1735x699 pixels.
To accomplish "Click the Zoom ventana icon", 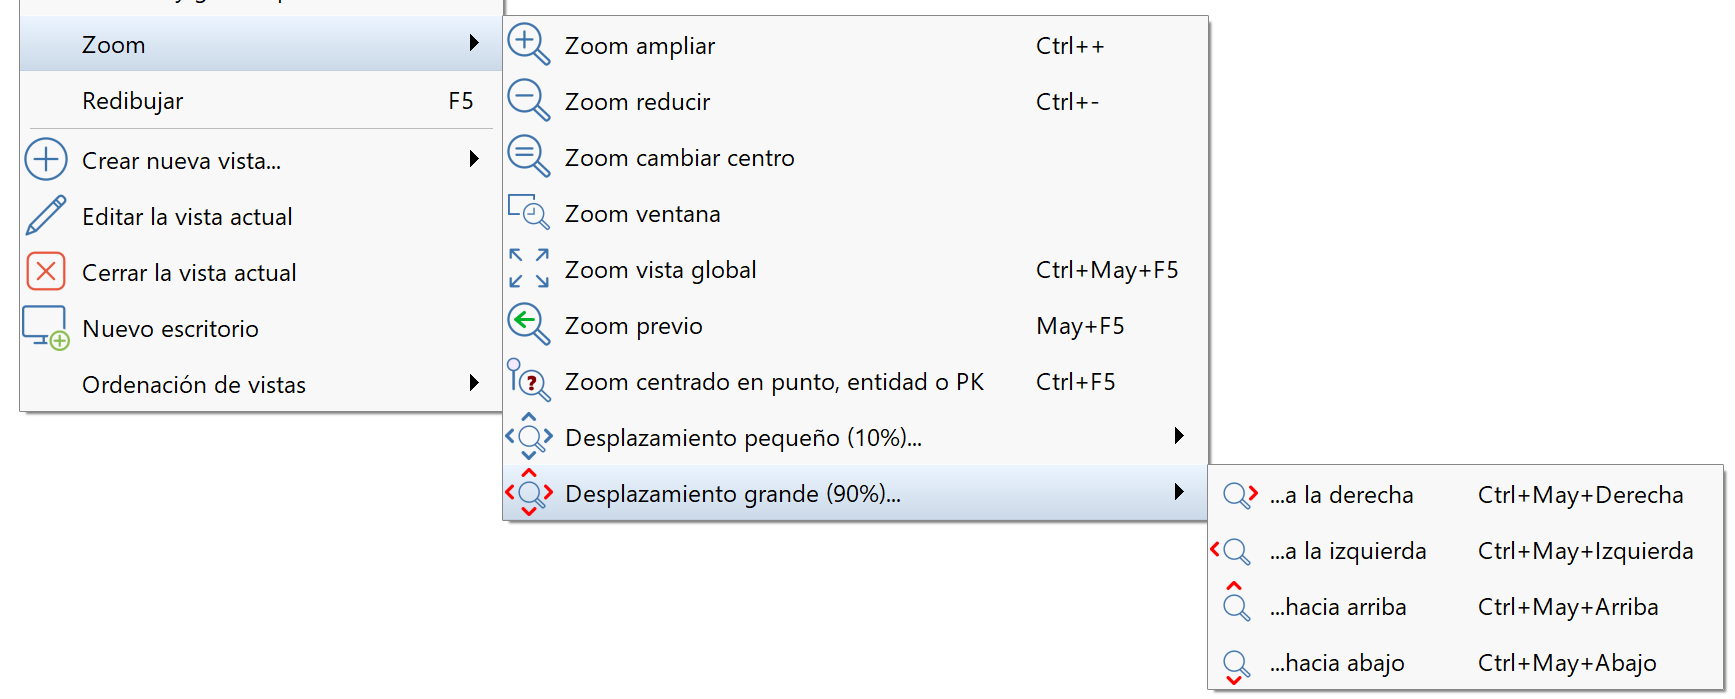I will tap(528, 213).
